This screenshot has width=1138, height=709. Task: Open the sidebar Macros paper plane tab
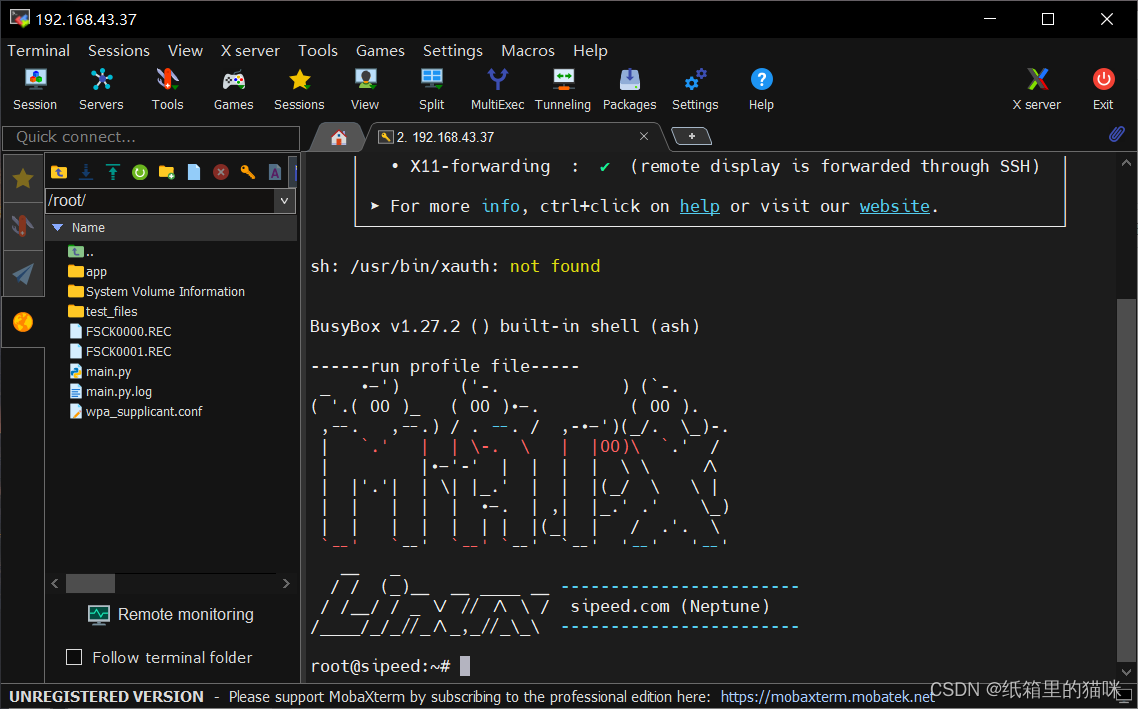coord(23,274)
